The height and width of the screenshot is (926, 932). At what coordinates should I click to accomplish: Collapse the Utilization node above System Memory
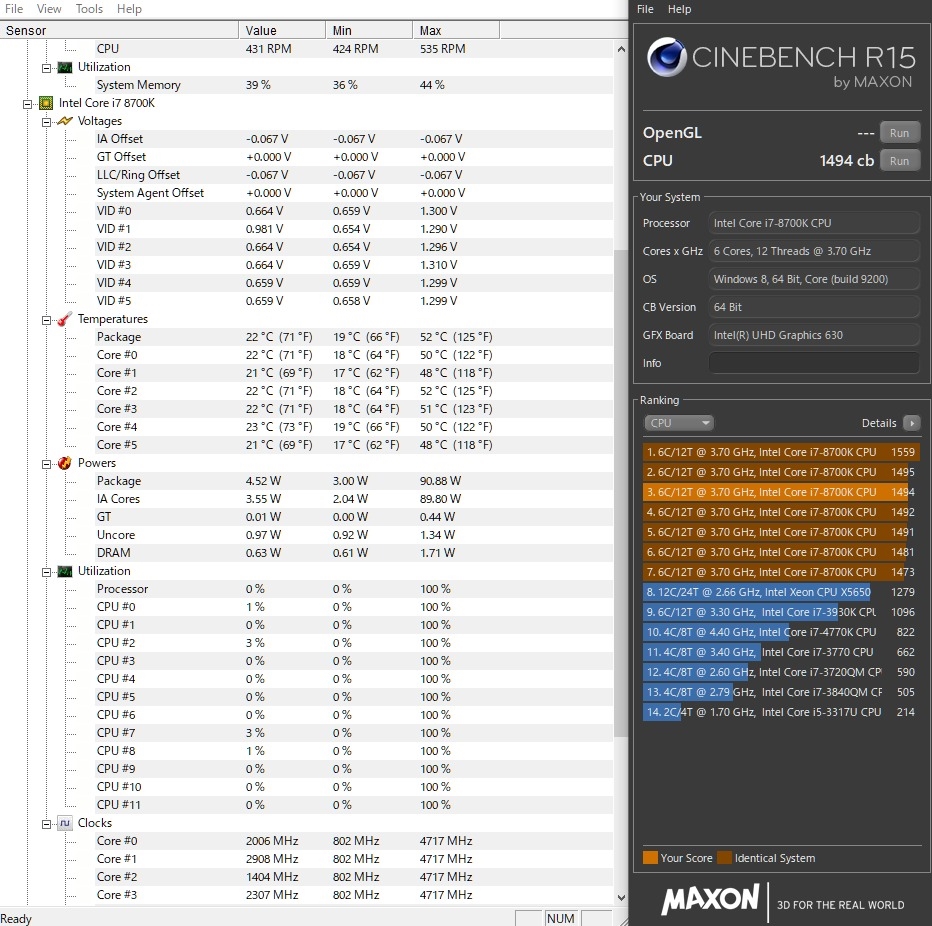tap(46, 68)
